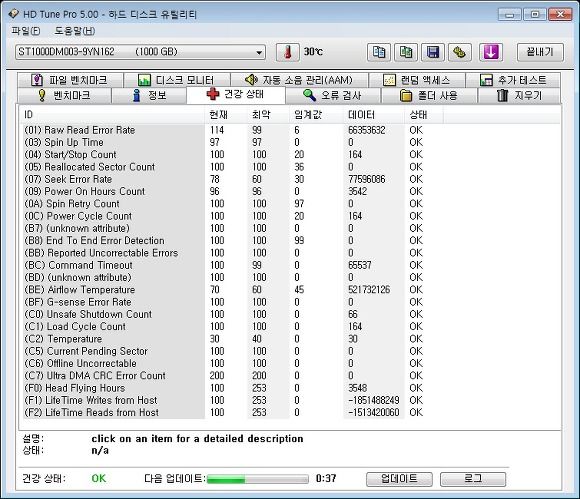Minimize the HD Tune Pro window
580x499 pixels.
509,15
